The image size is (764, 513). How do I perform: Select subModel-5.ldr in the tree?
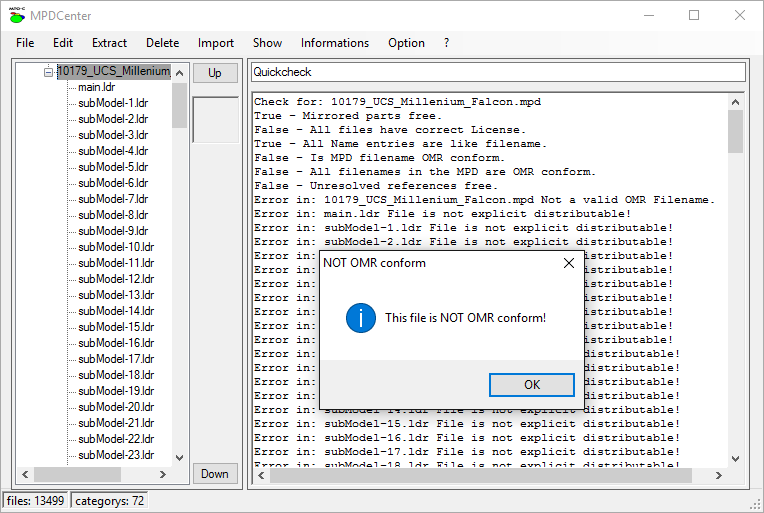(x=113, y=167)
